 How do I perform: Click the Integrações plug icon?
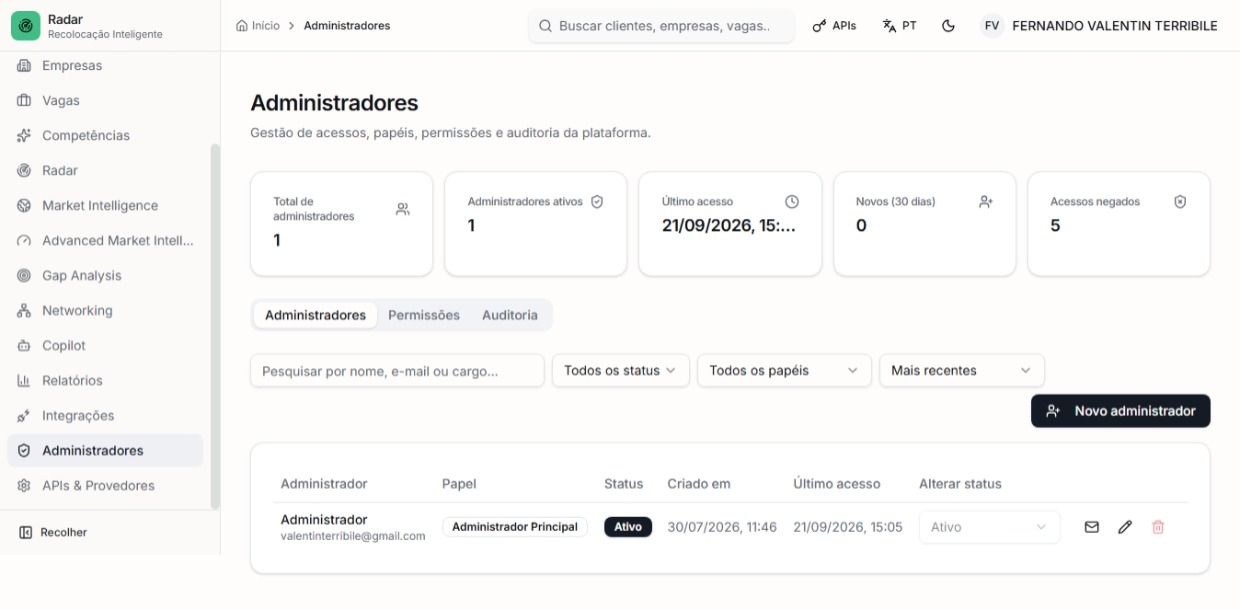pyautogui.click(x=24, y=416)
